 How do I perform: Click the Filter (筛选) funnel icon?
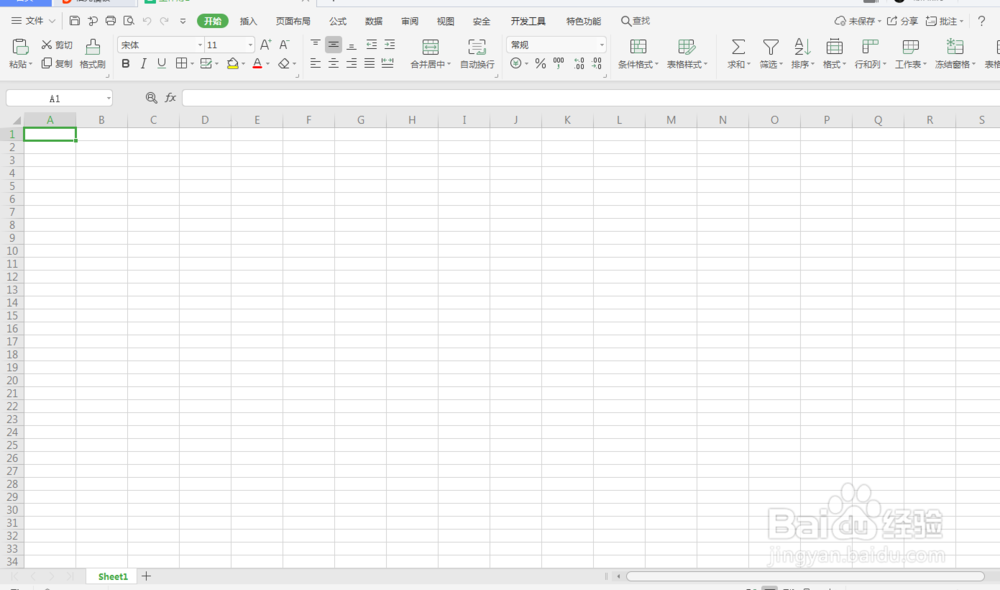coord(770,47)
